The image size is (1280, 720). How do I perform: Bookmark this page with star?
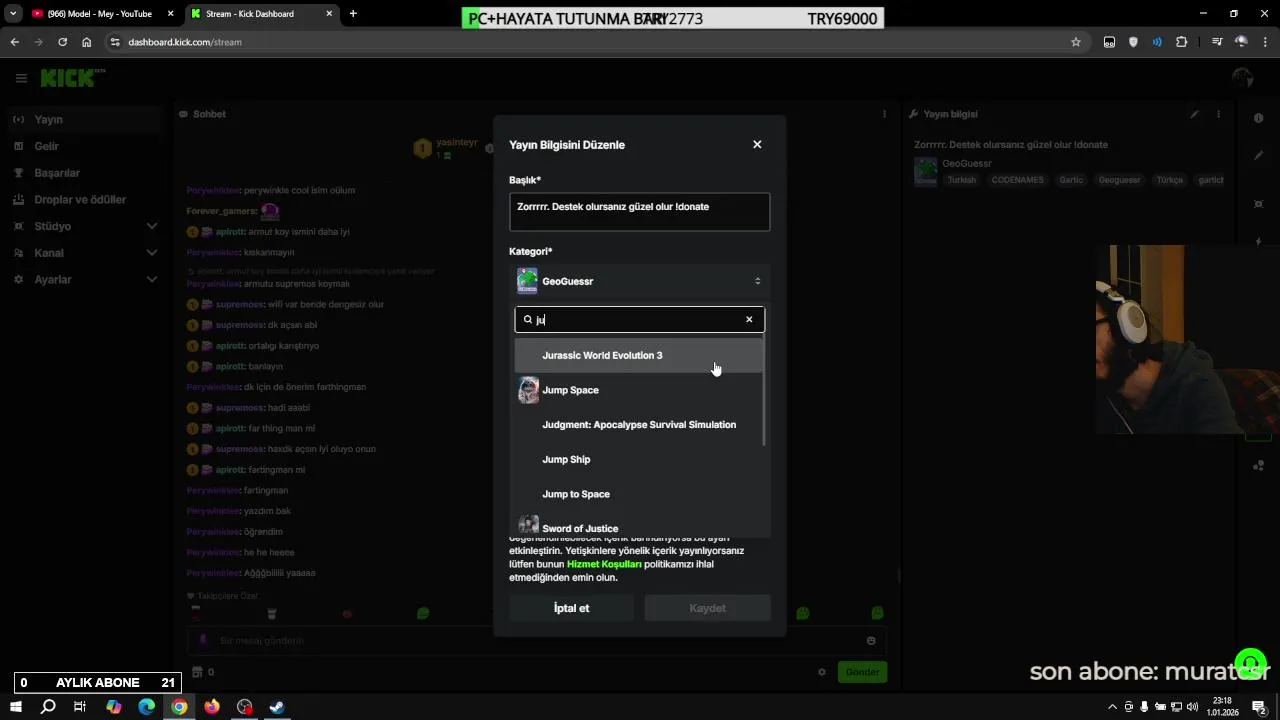(1076, 42)
